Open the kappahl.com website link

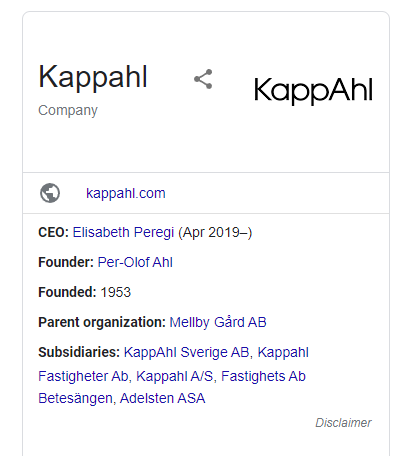tap(126, 193)
